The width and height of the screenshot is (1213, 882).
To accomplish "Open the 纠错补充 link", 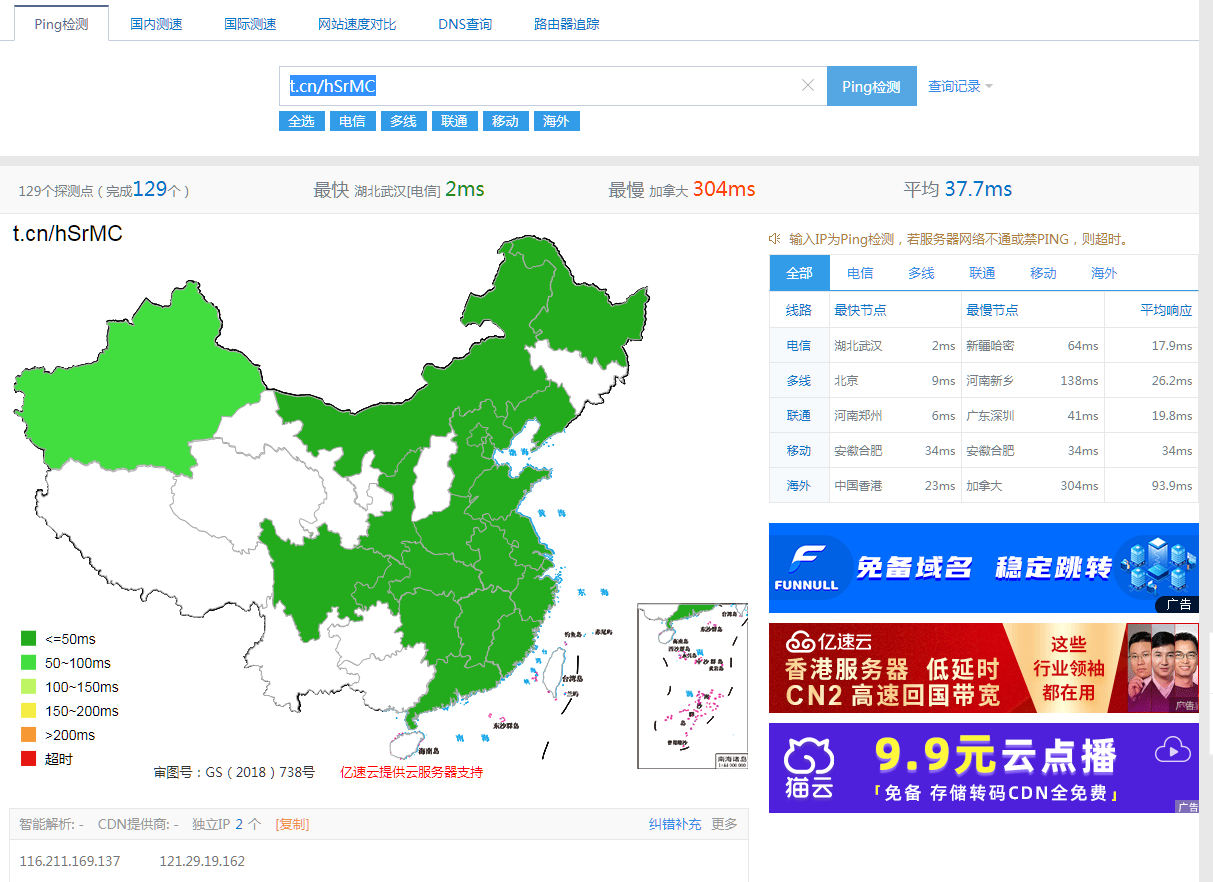I will click(676, 823).
